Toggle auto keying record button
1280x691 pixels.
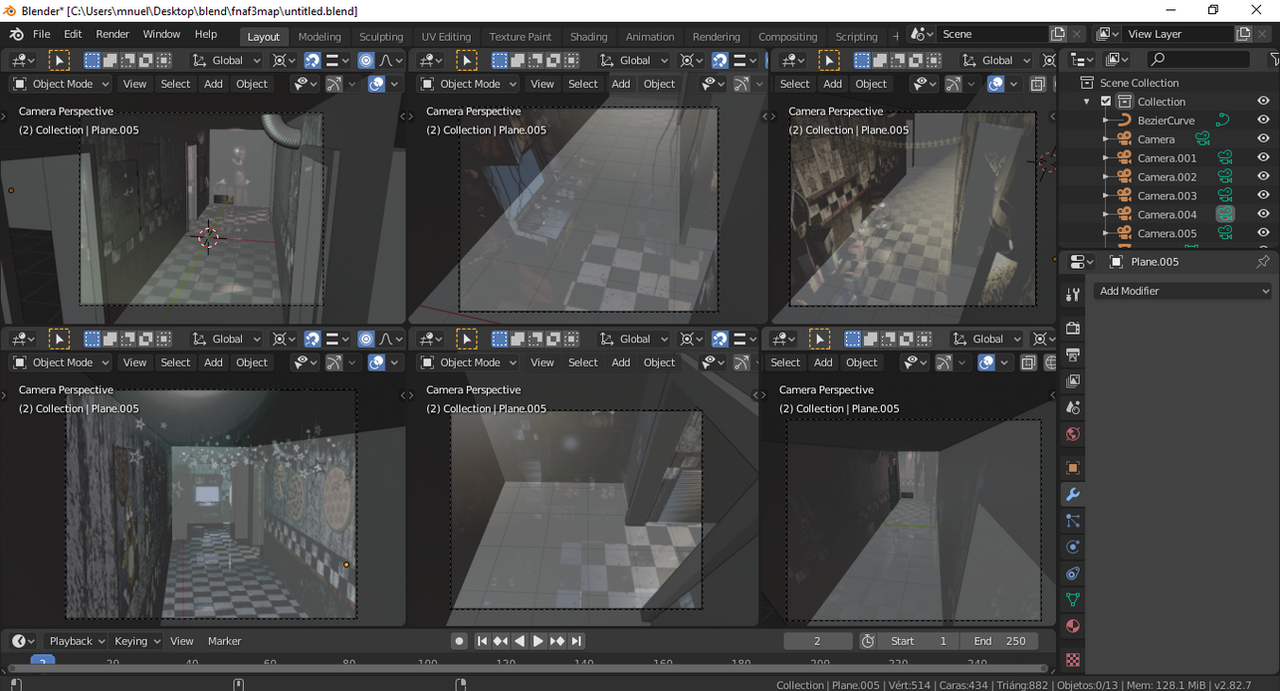pos(459,641)
